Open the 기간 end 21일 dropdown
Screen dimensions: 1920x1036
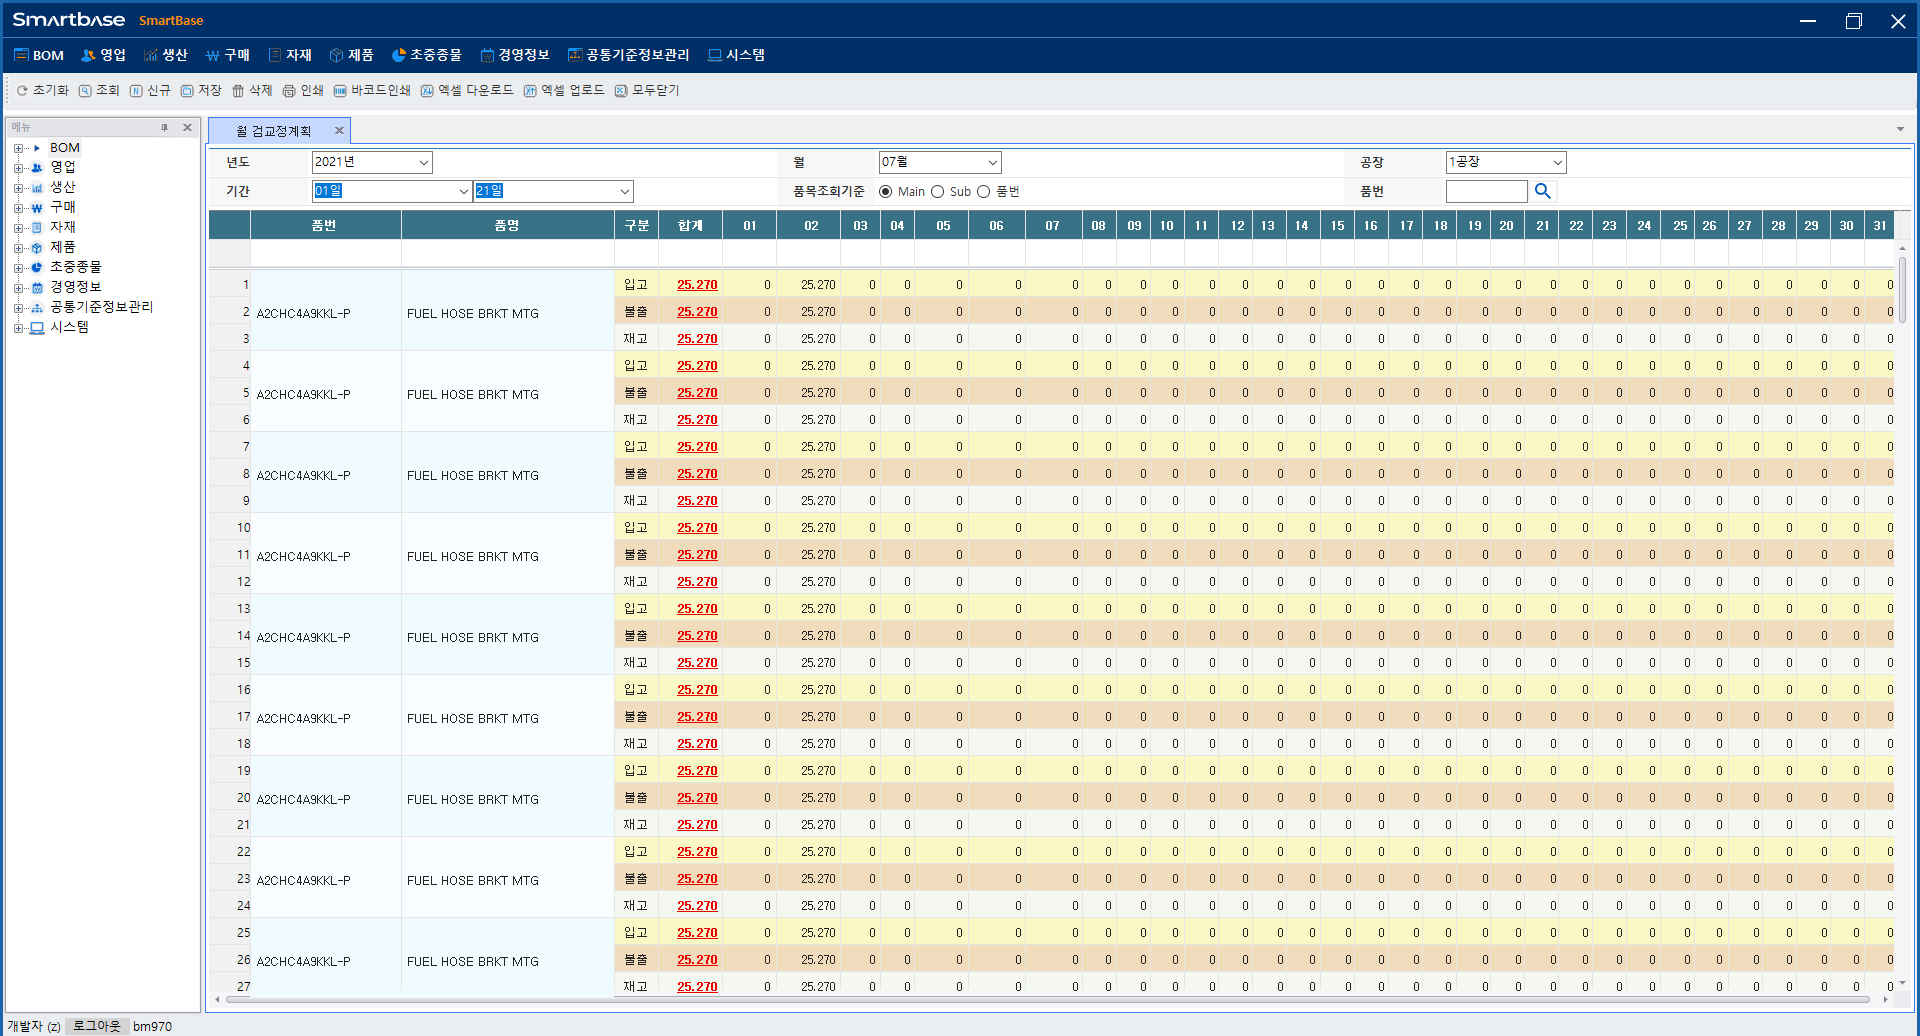click(624, 191)
